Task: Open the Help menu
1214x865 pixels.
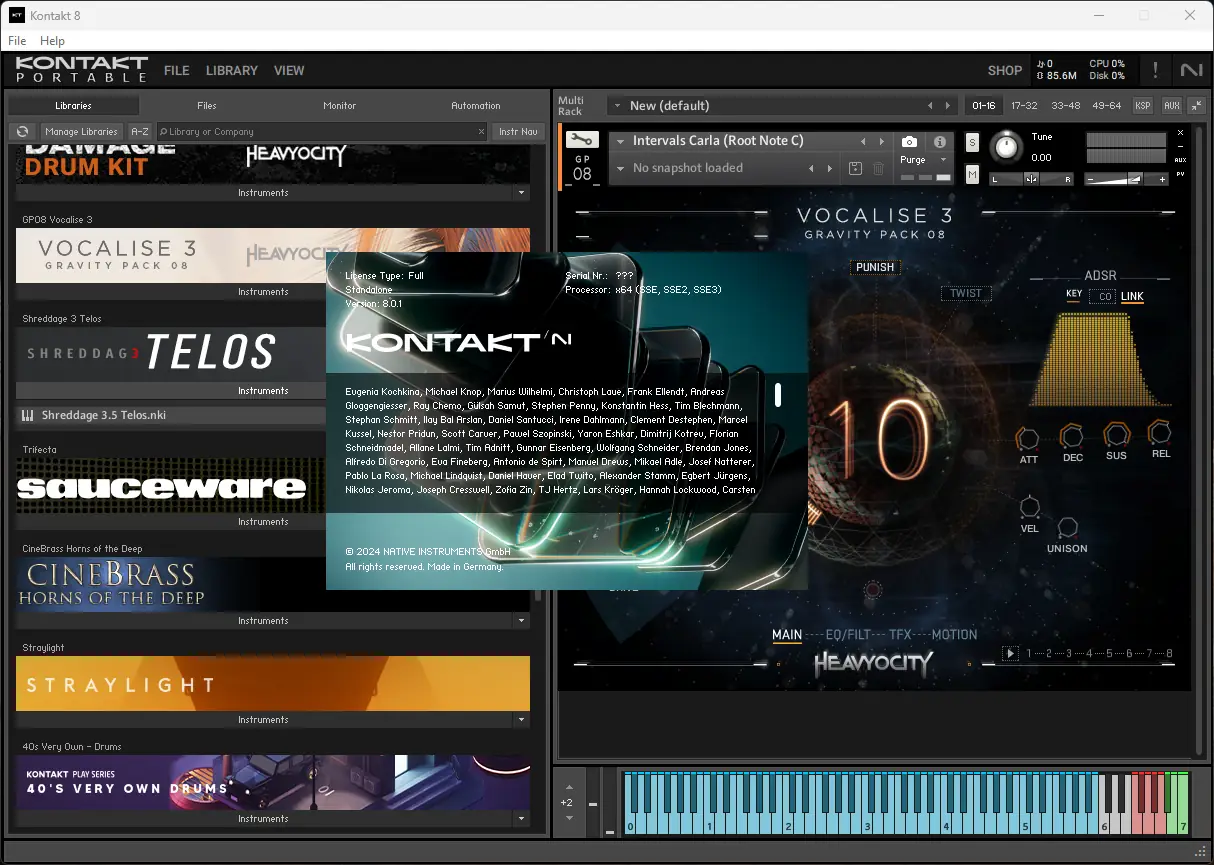Action: point(52,41)
